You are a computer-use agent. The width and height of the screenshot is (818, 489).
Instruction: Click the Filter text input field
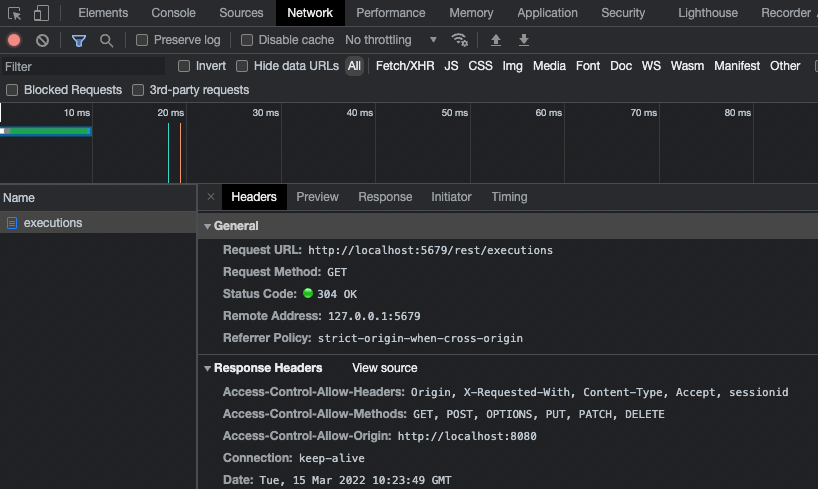click(83, 66)
